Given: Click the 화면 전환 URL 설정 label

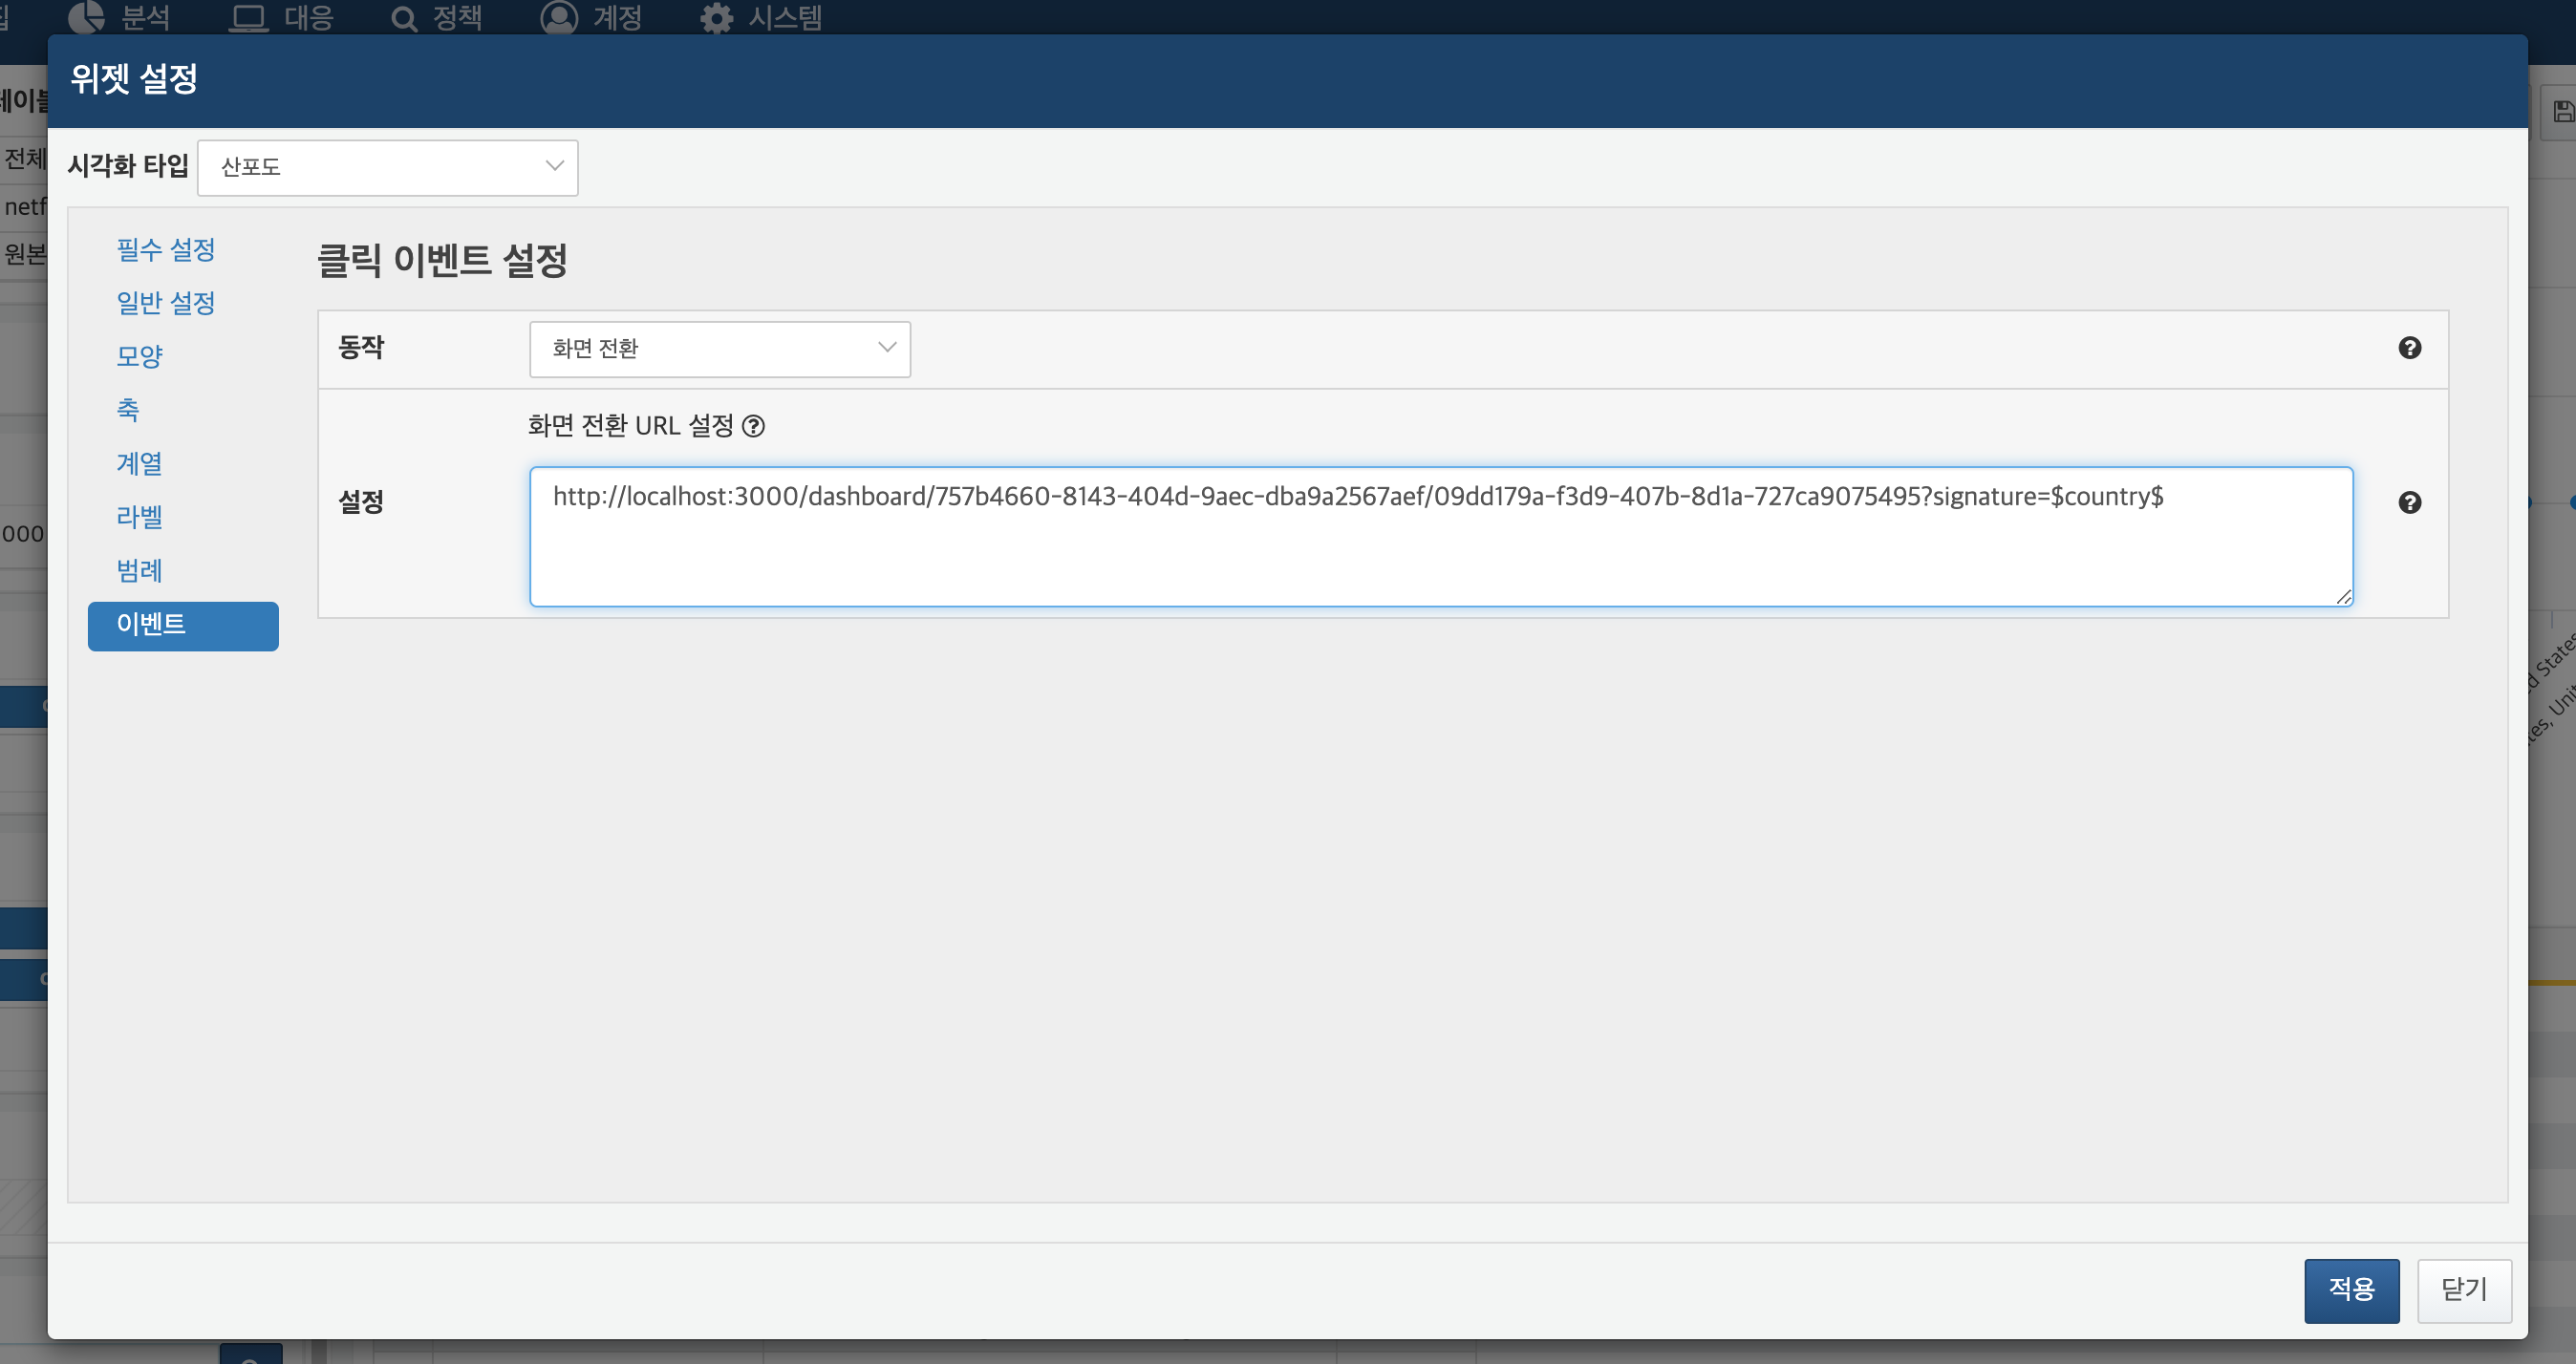Looking at the screenshot, I should click(x=631, y=426).
